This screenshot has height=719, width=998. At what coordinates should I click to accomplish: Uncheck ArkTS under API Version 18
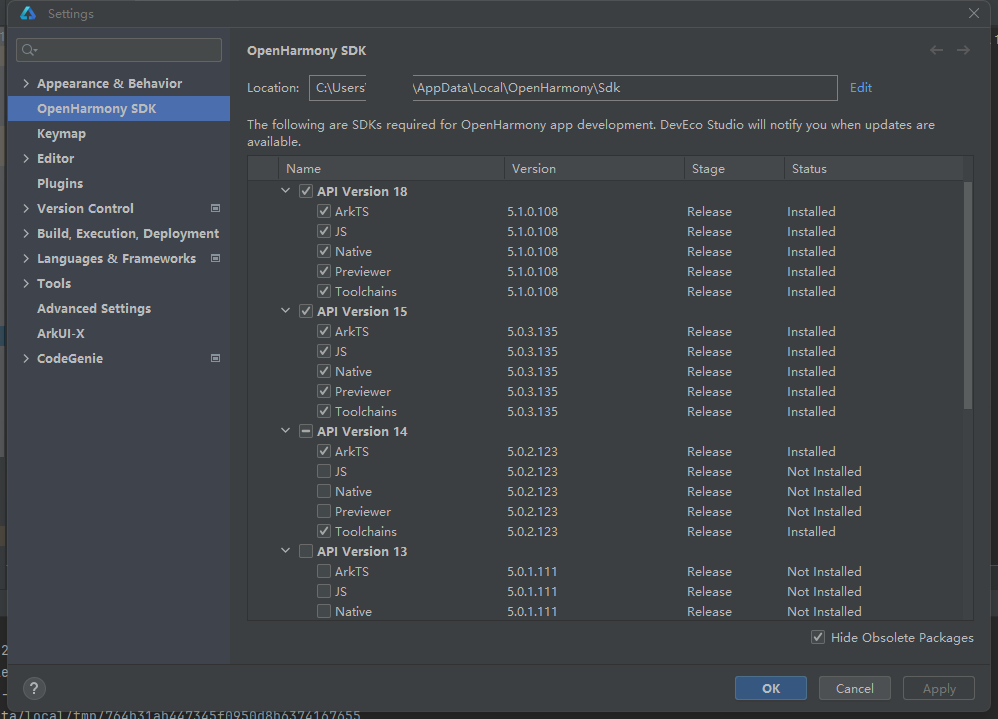pyautogui.click(x=324, y=211)
